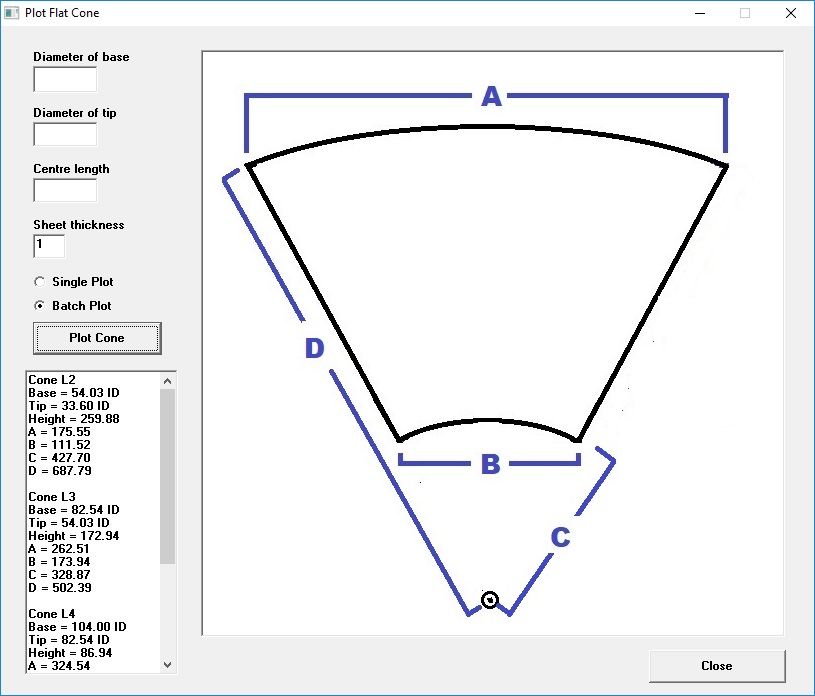The image size is (815, 696).
Task: Click 'Tip = 54.03 ID' under Cone L3
Action: pos(69,523)
